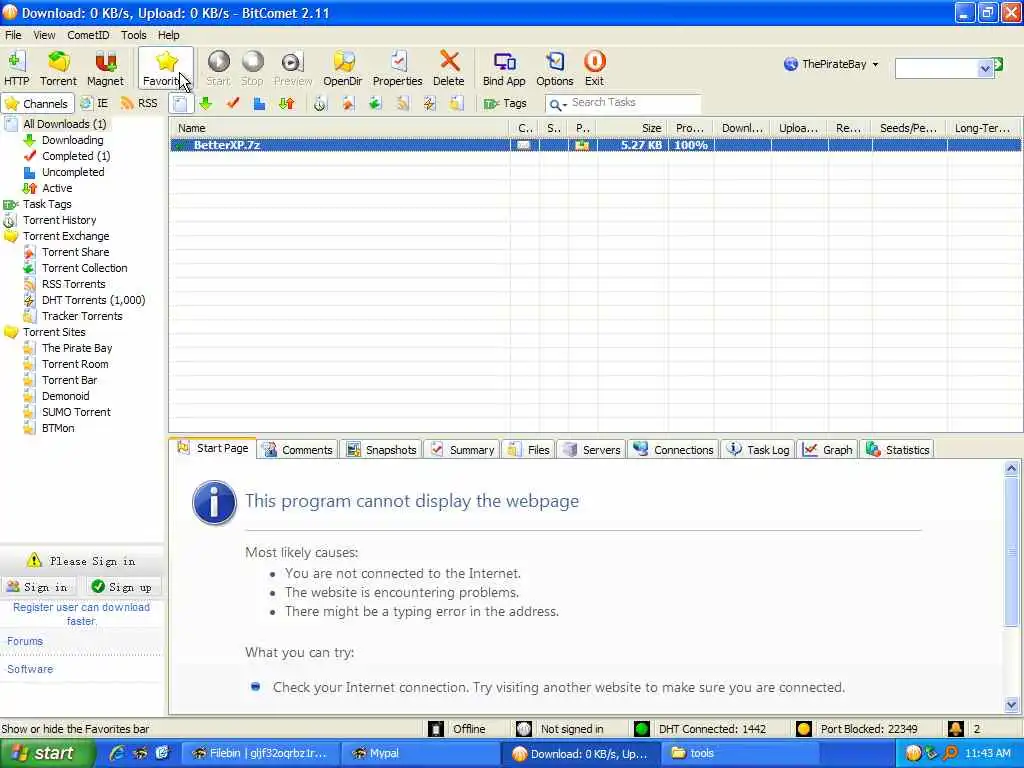Screen dimensions: 1024x768
Task: Expand the top-right search combo box
Action: [985, 68]
